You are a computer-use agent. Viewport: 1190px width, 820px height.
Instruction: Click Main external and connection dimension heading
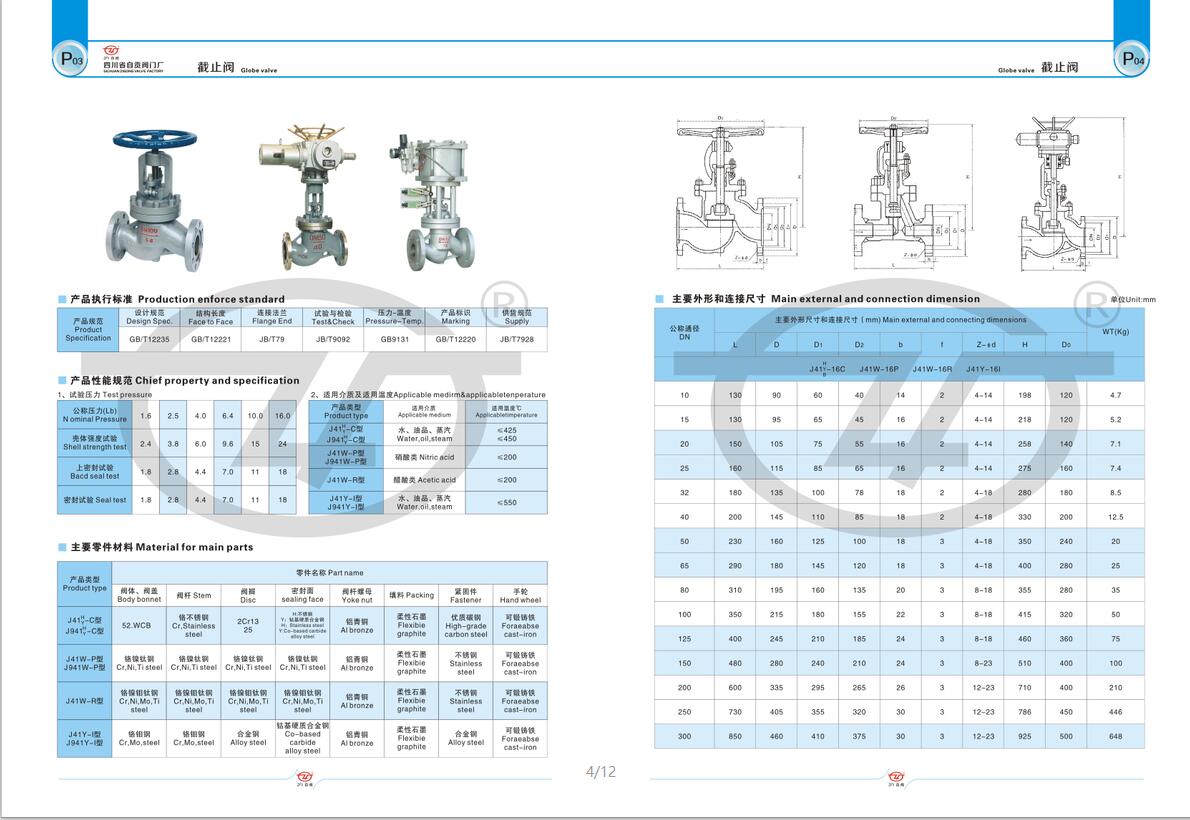(x=825, y=299)
